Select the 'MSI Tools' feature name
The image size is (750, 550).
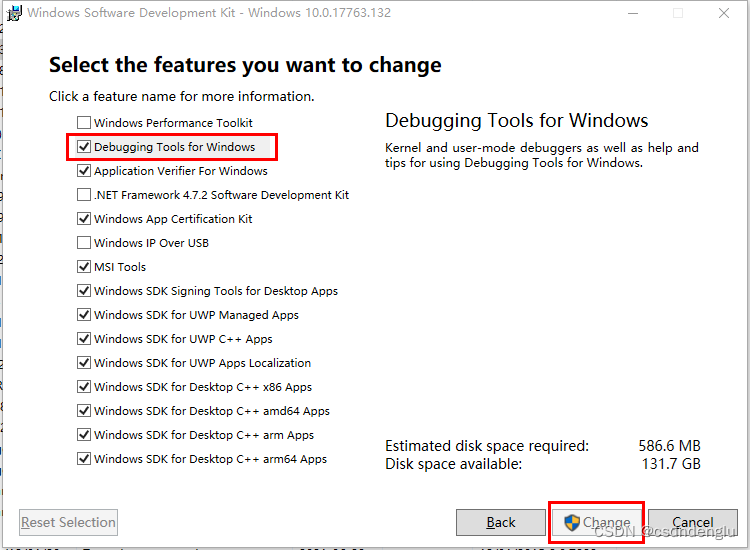pyautogui.click(x=120, y=267)
